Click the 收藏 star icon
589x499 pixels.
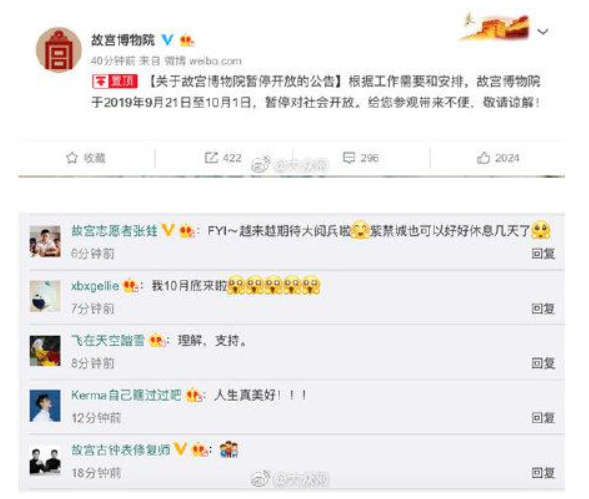coord(72,158)
